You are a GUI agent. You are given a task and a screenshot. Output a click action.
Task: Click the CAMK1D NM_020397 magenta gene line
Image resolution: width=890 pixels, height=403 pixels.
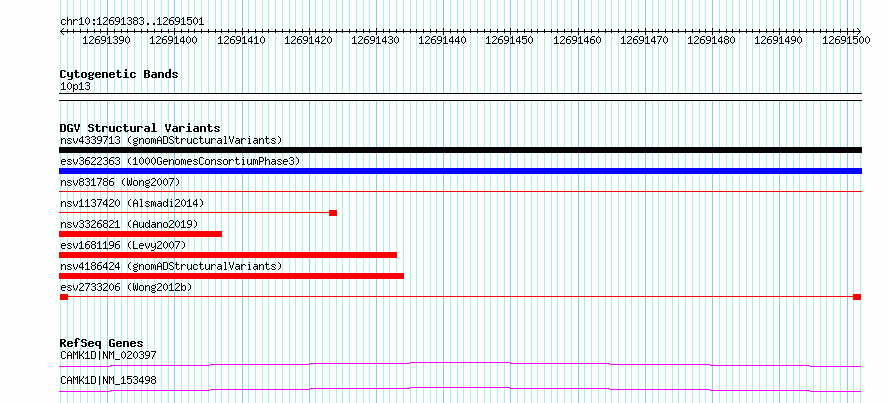[460, 364]
